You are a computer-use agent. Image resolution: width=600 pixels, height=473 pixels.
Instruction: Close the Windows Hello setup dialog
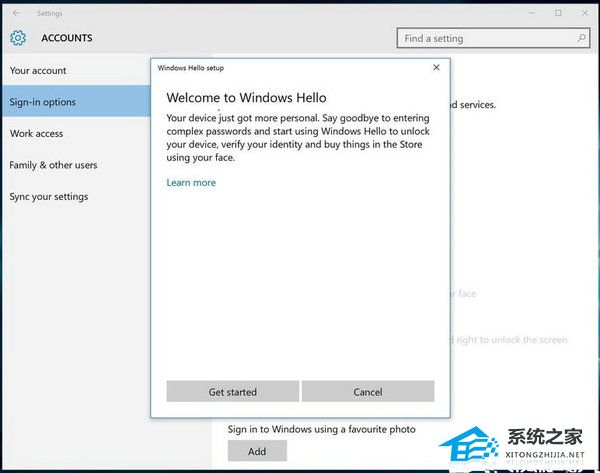(x=436, y=67)
